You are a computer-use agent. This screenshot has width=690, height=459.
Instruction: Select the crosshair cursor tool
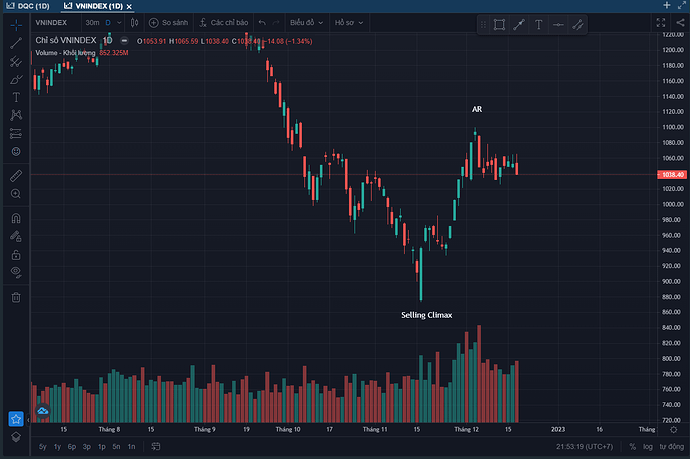(16, 25)
